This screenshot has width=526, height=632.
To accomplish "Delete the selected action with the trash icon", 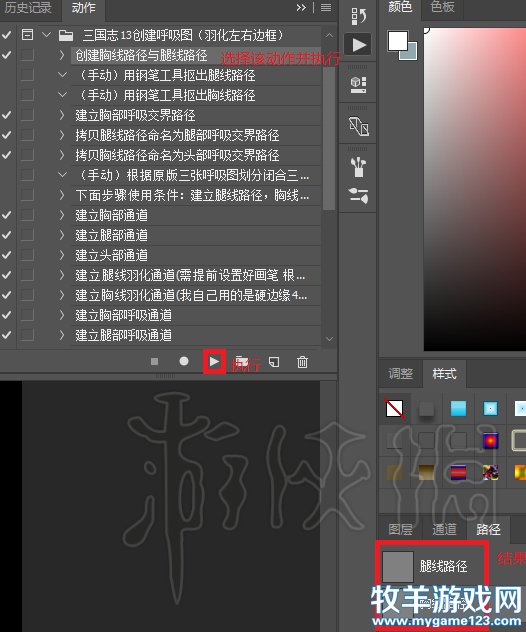I will [302, 362].
